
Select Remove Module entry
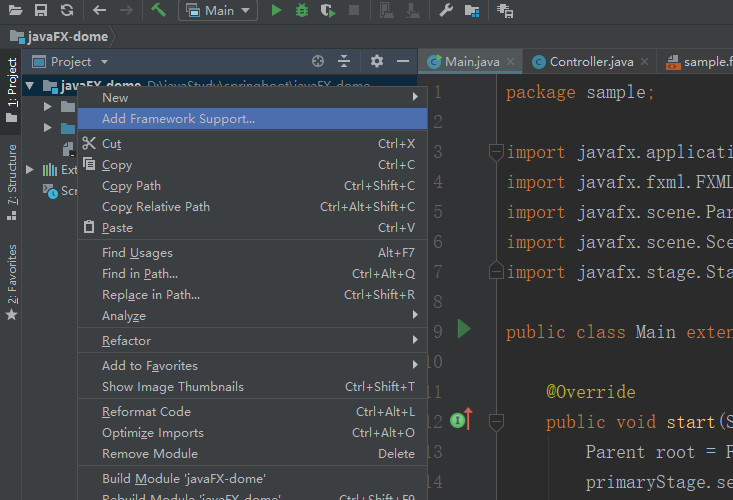click(252, 453)
